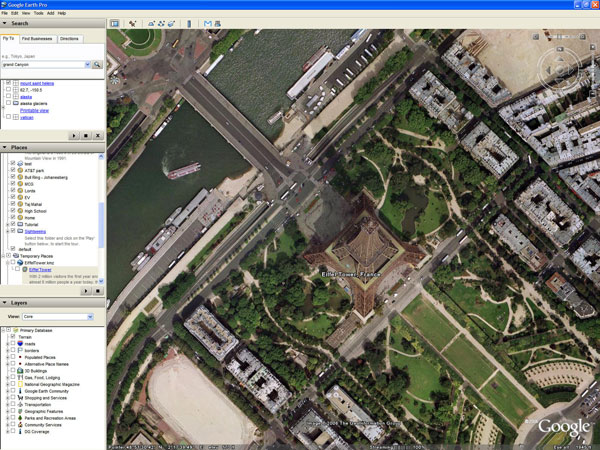The image size is (600, 450).
Task: Click the Primary Database folder icon
Action: pos(16,330)
